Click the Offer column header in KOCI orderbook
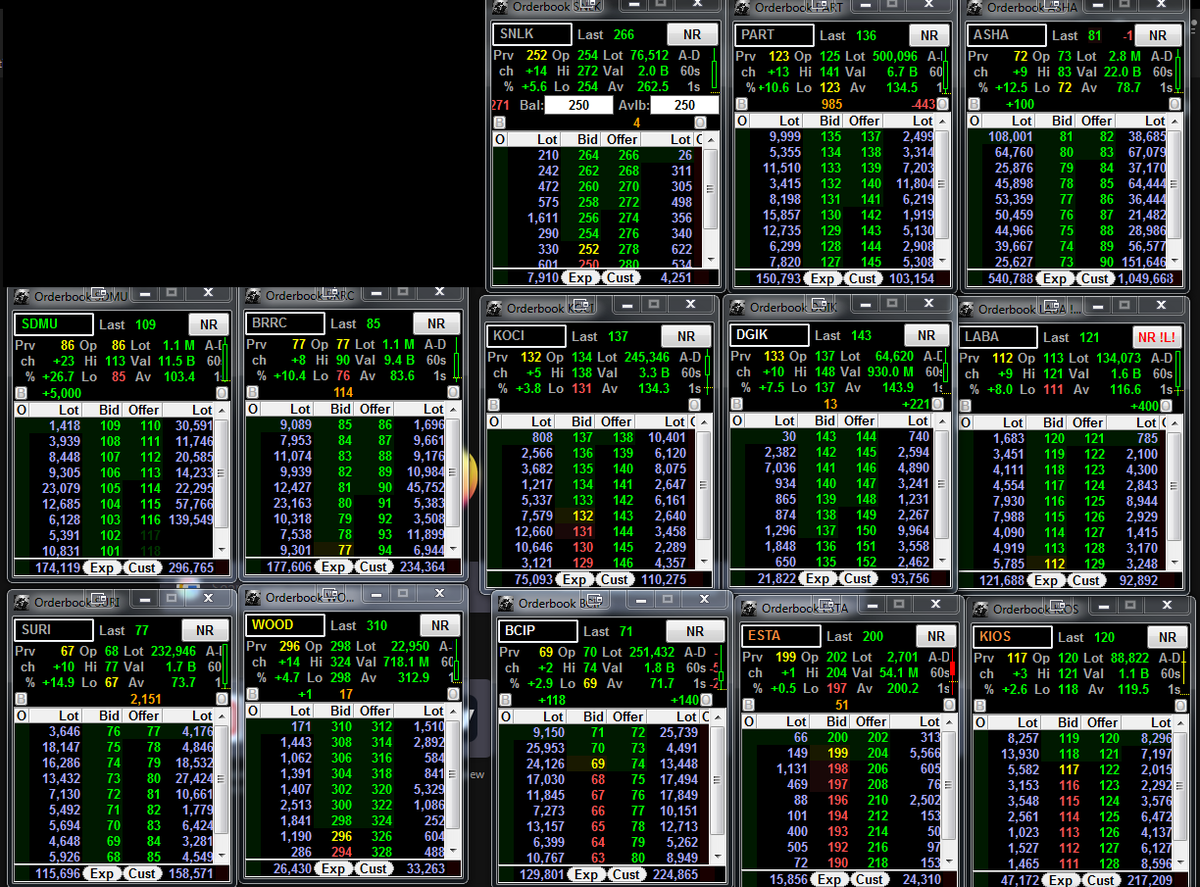The width and height of the screenshot is (1200, 887). [617, 422]
